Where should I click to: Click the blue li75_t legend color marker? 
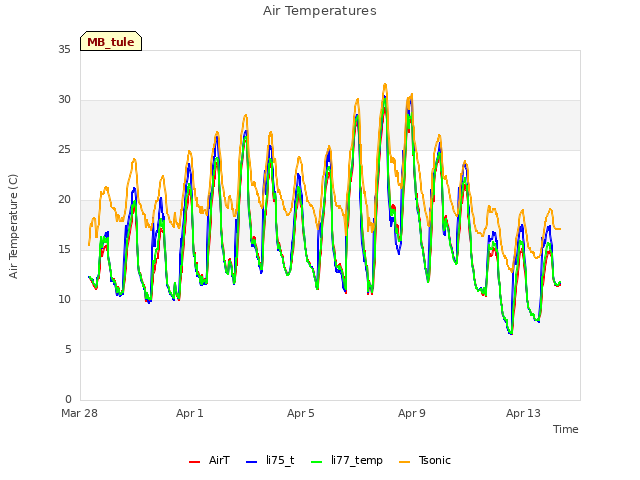pyautogui.click(x=252, y=462)
